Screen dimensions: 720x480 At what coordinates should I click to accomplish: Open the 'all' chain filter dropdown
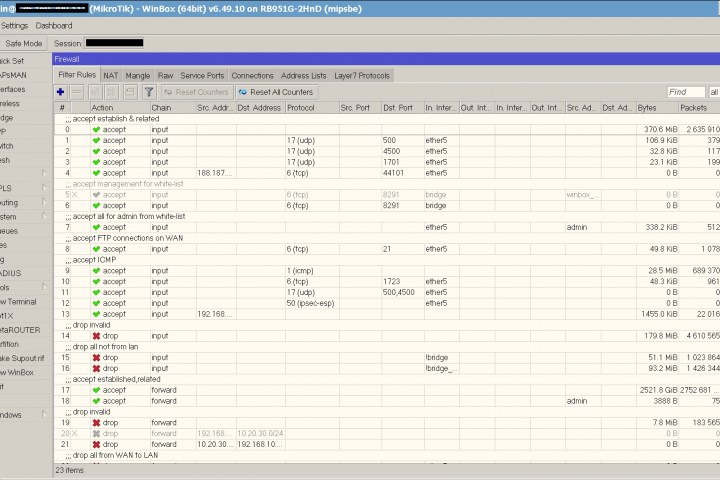(x=714, y=92)
